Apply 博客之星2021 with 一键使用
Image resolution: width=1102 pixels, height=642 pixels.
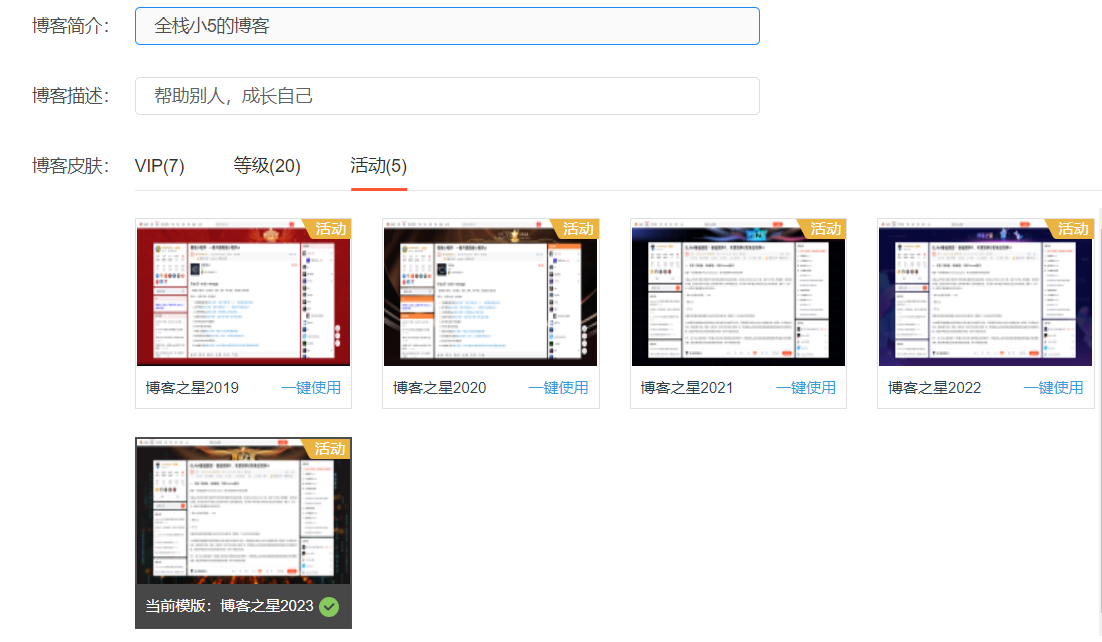coord(805,387)
